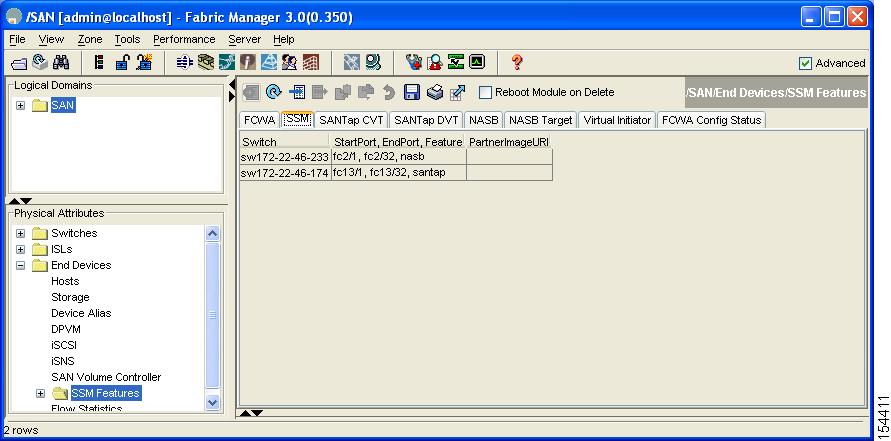Click the stethoscope health icon
This screenshot has width=891, height=441.
pos(414,62)
